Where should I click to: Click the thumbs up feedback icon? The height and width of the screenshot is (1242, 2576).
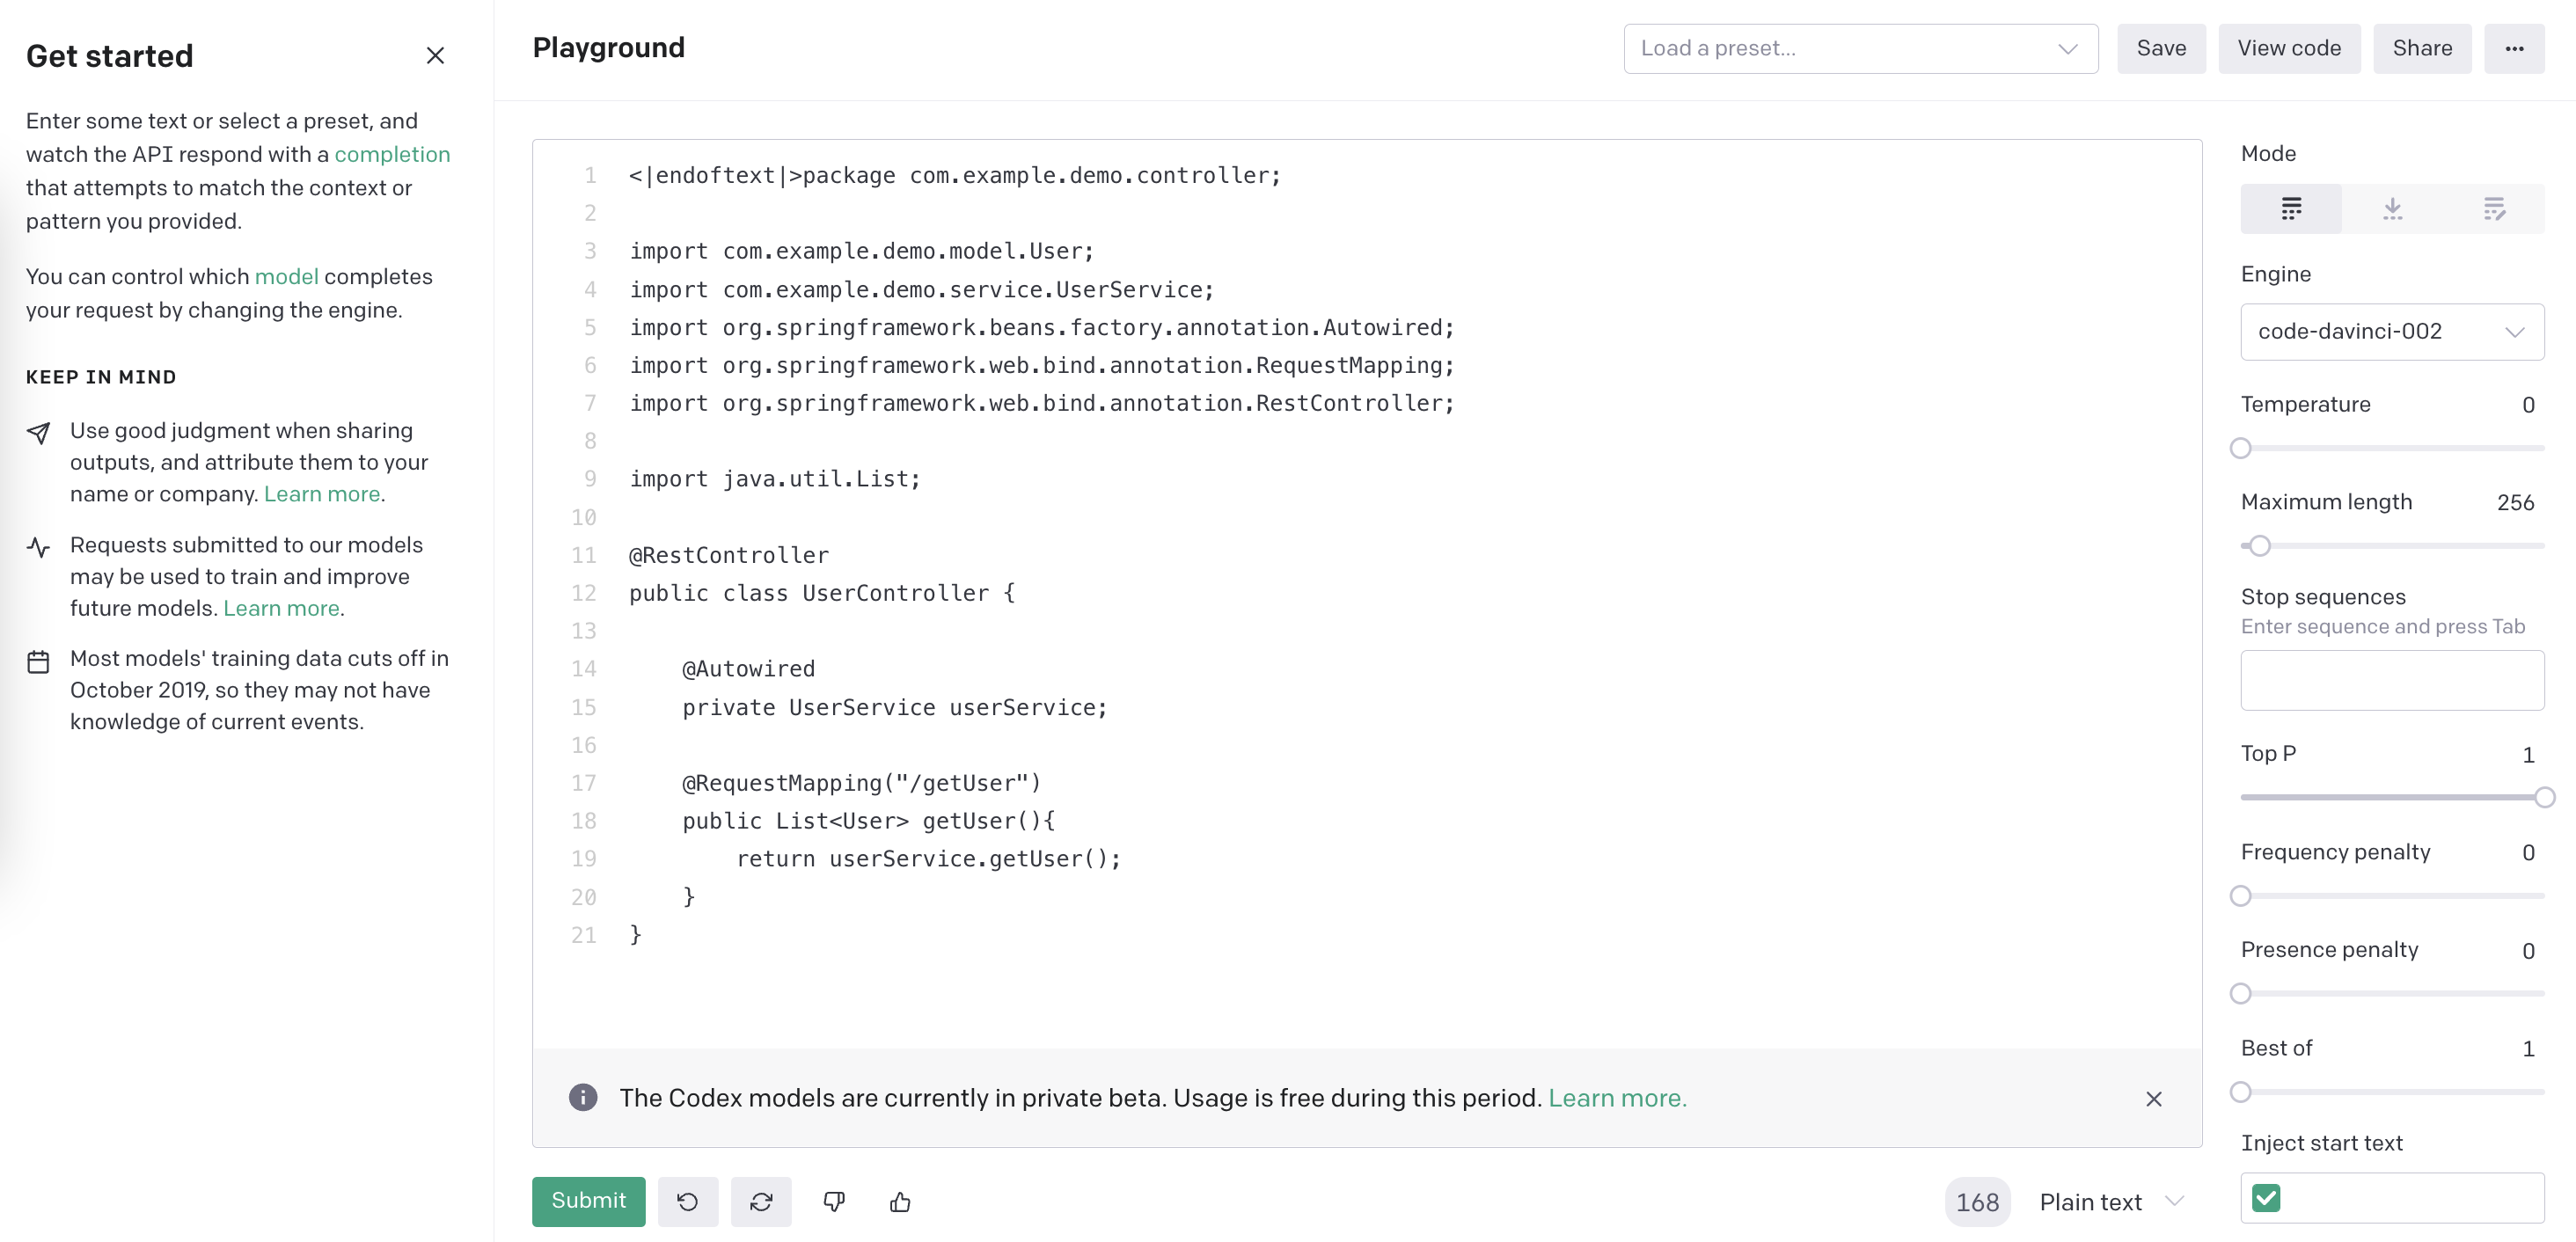coord(900,1201)
